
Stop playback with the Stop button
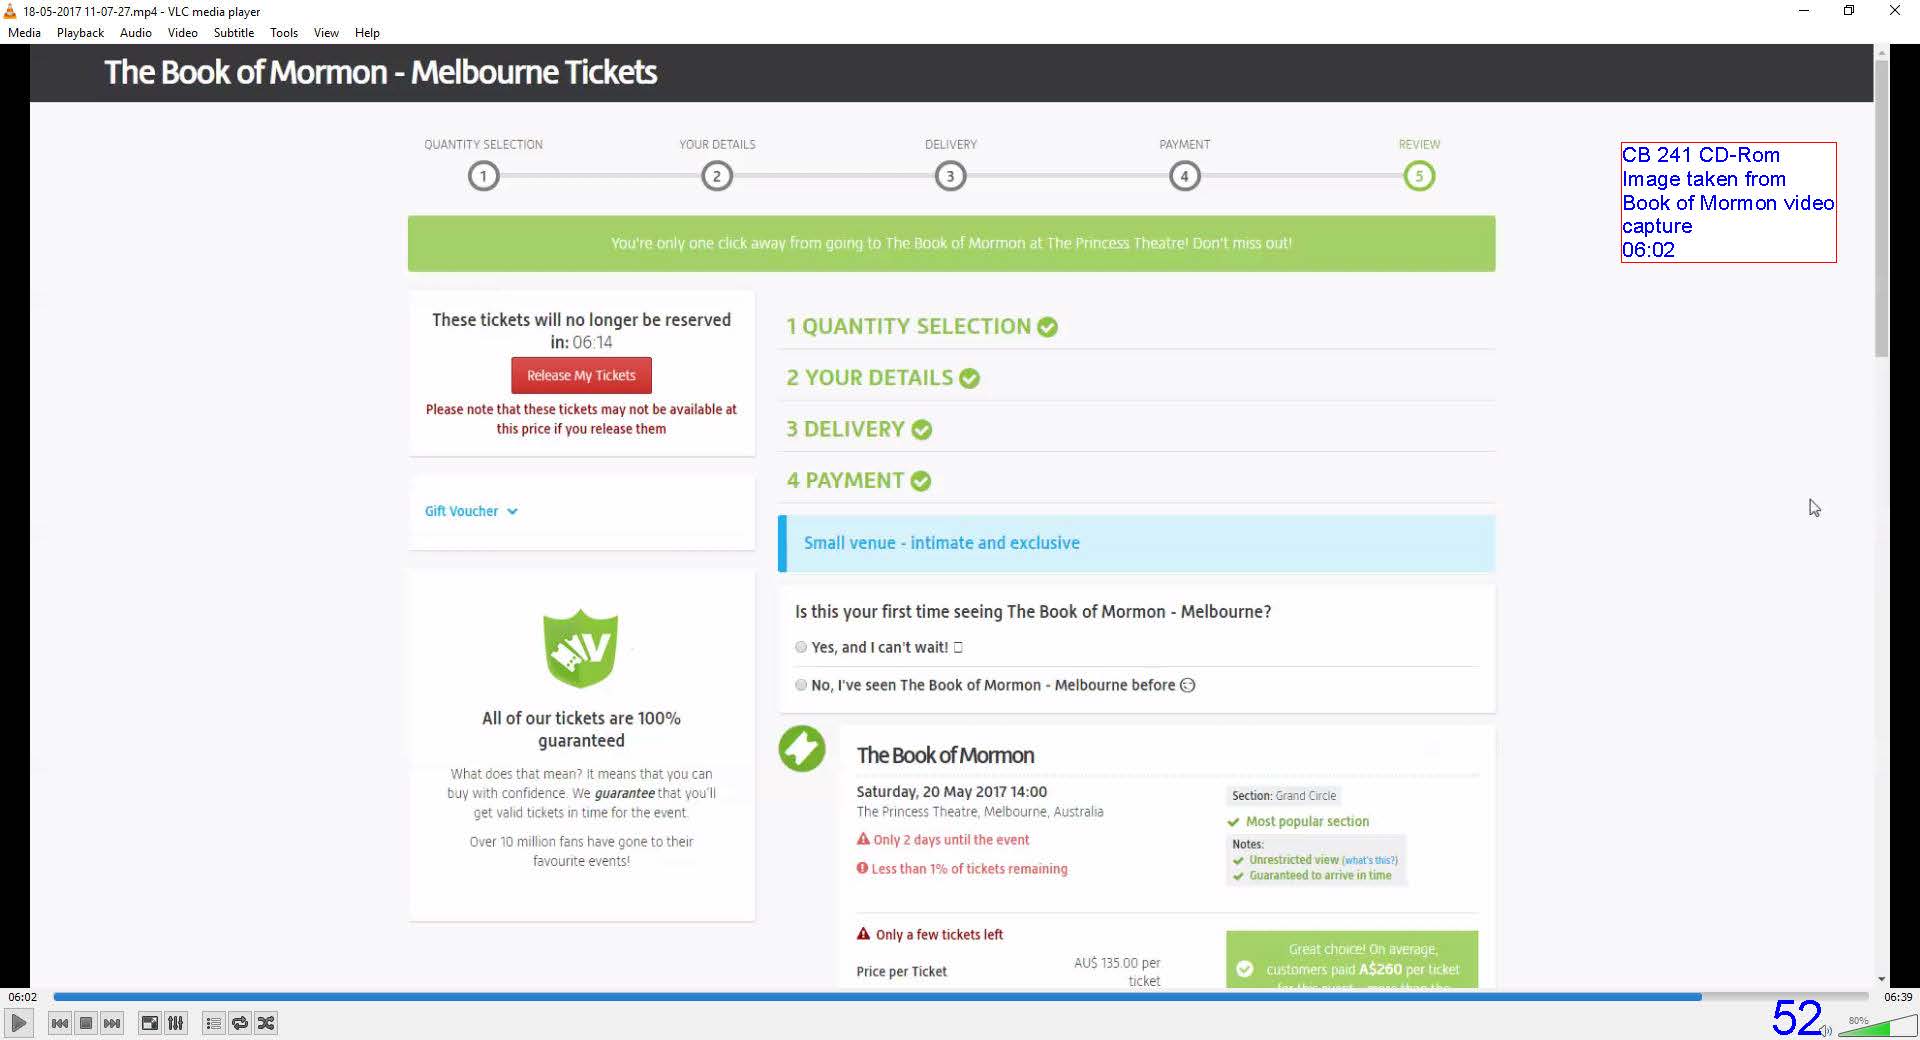pyautogui.click(x=86, y=1023)
